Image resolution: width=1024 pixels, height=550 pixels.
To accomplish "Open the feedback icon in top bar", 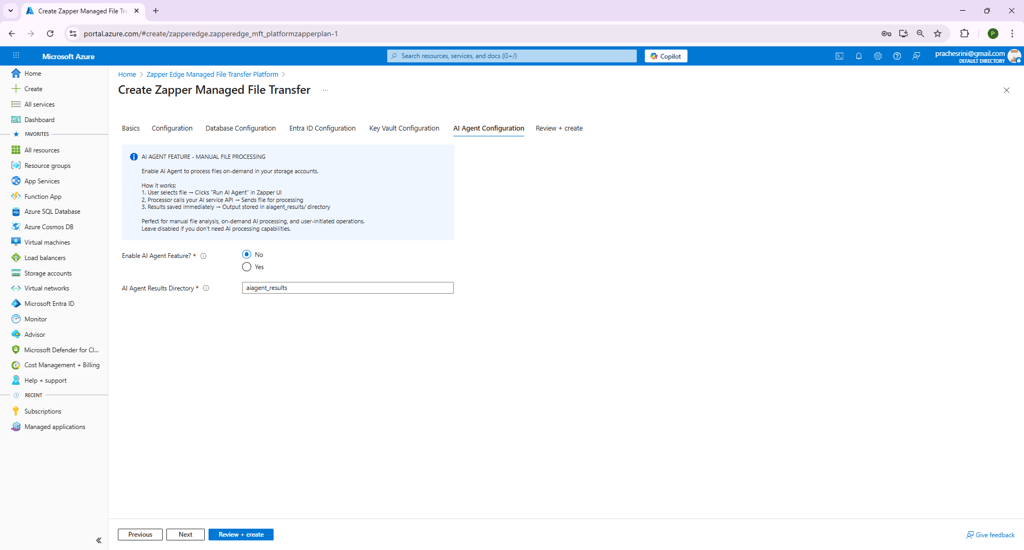I will [916, 56].
